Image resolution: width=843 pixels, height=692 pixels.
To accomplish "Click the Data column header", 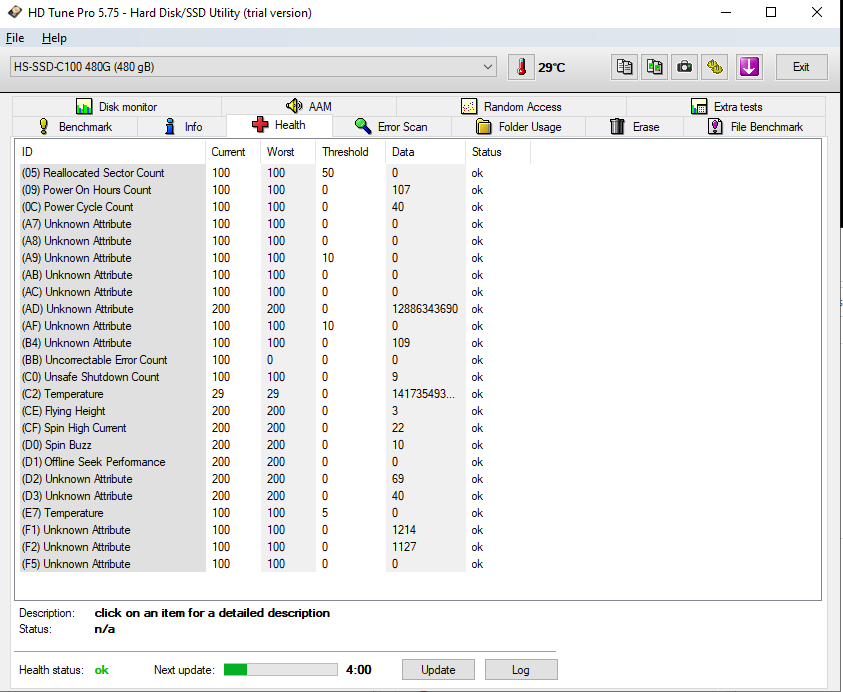I will [425, 152].
